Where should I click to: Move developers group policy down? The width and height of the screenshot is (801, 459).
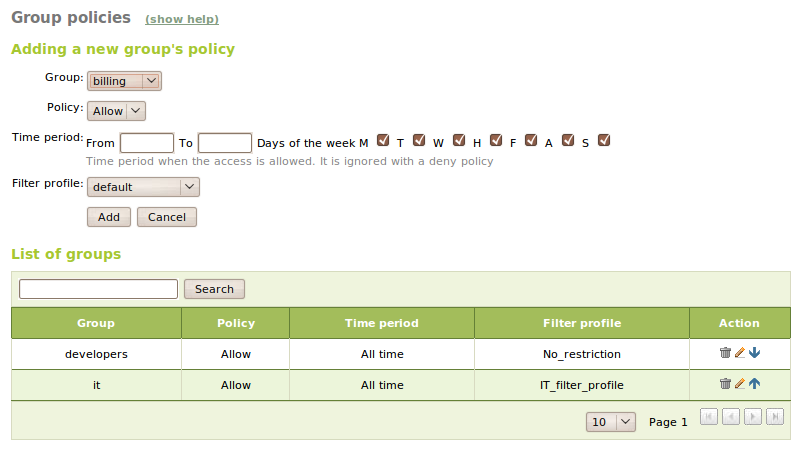pyautogui.click(x=755, y=353)
